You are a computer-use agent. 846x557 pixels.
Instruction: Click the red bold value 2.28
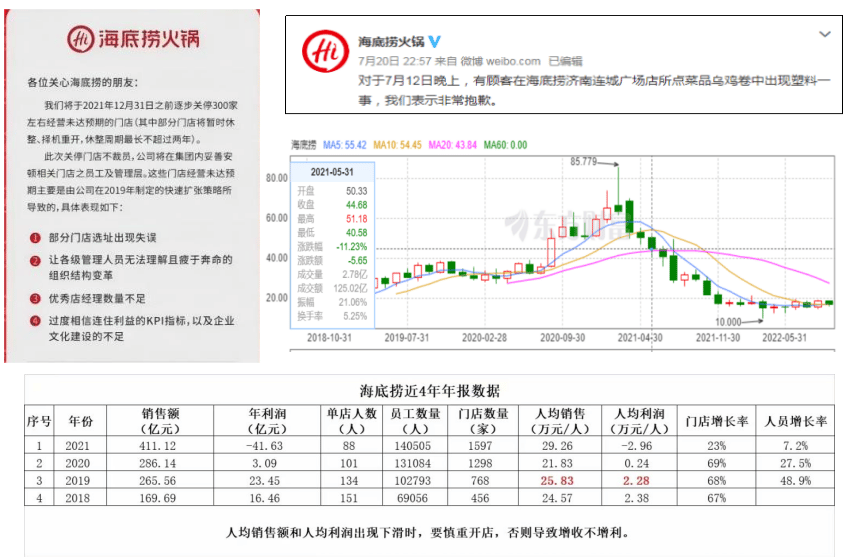click(x=637, y=481)
